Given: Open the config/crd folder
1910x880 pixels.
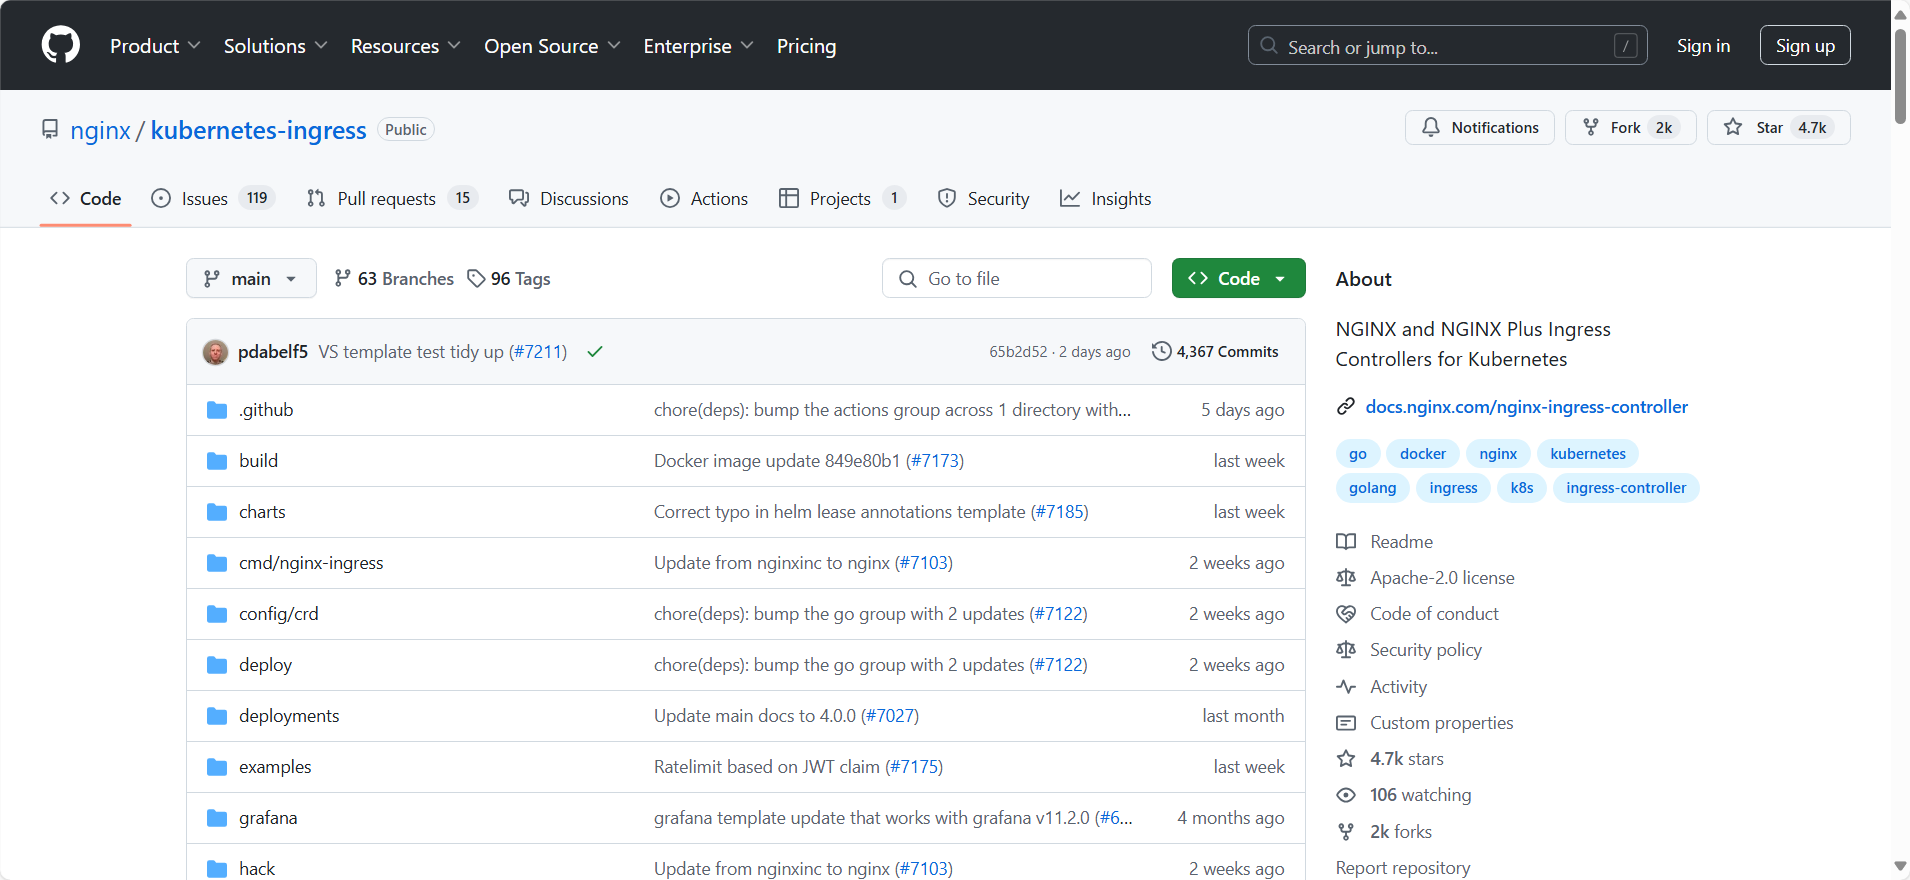Looking at the screenshot, I should pyautogui.click(x=278, y=614).
